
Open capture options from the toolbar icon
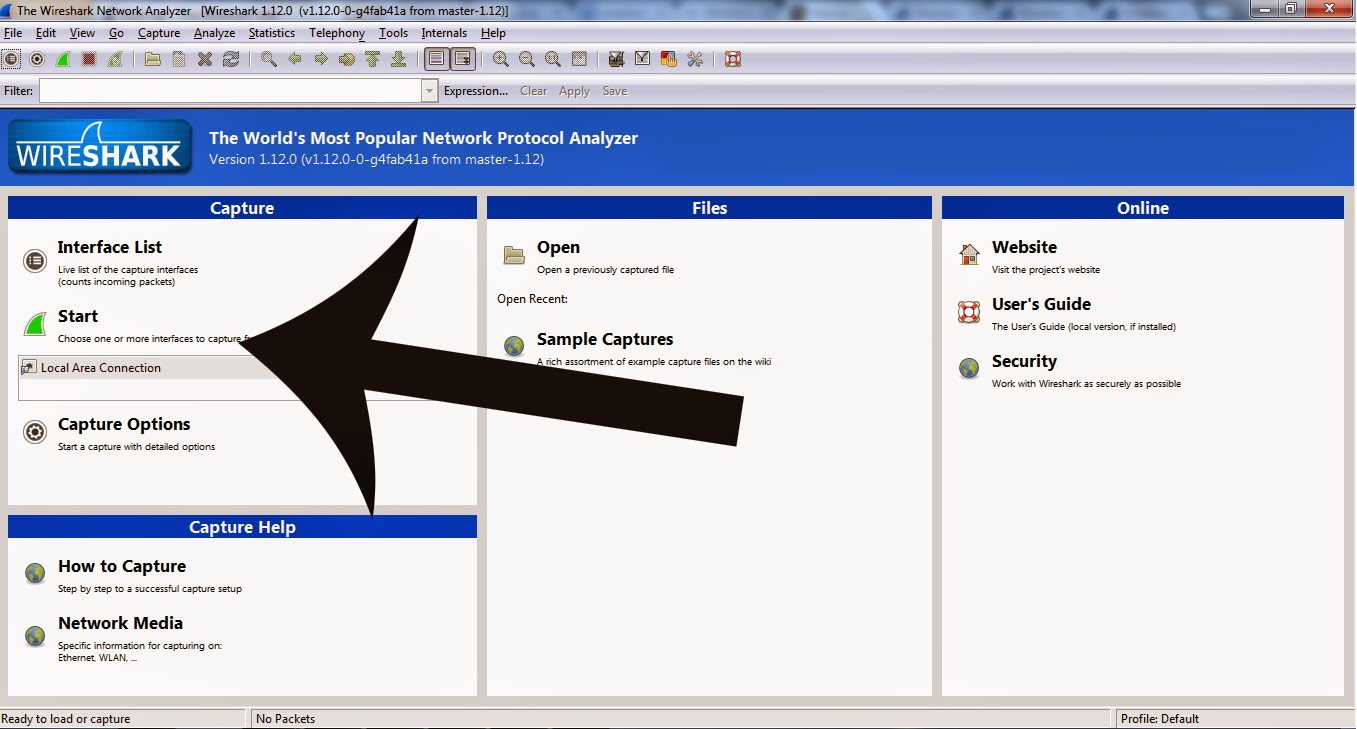tap(37, 59)
